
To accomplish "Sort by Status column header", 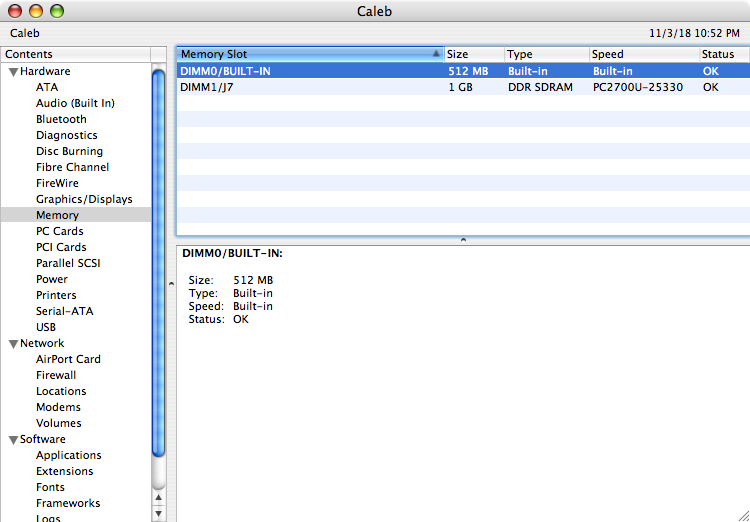I will coord(724,54).
